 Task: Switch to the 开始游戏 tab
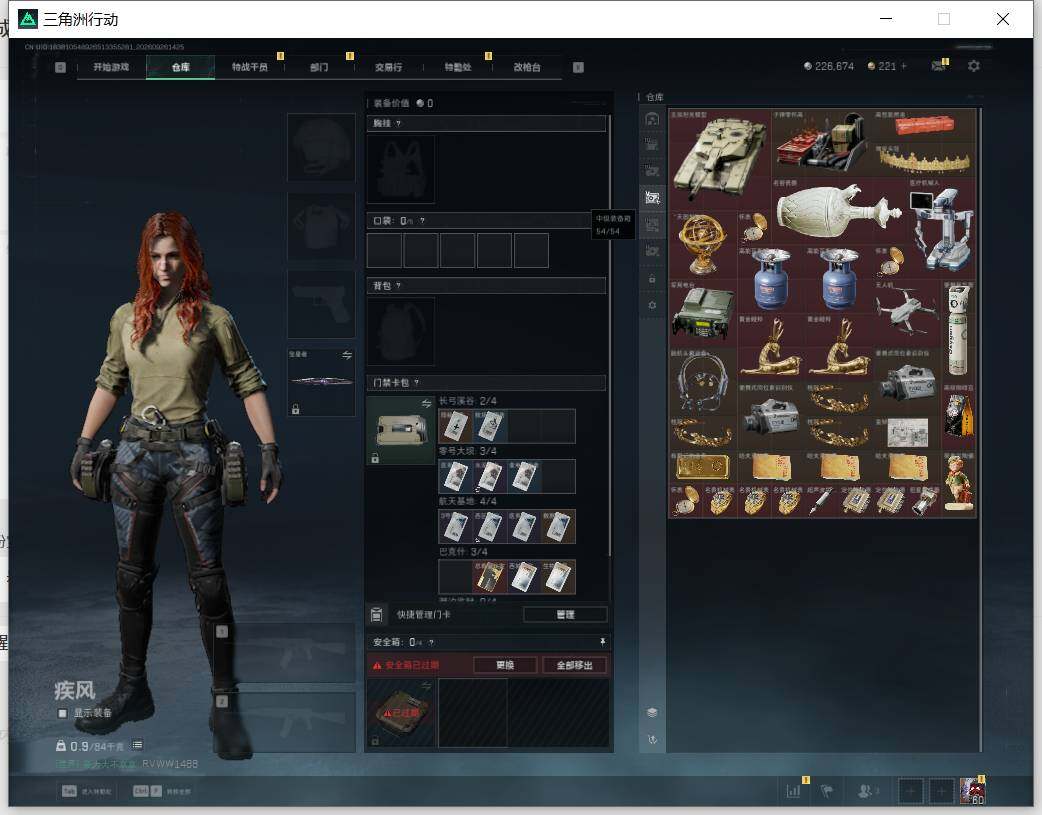click(111, 67)
